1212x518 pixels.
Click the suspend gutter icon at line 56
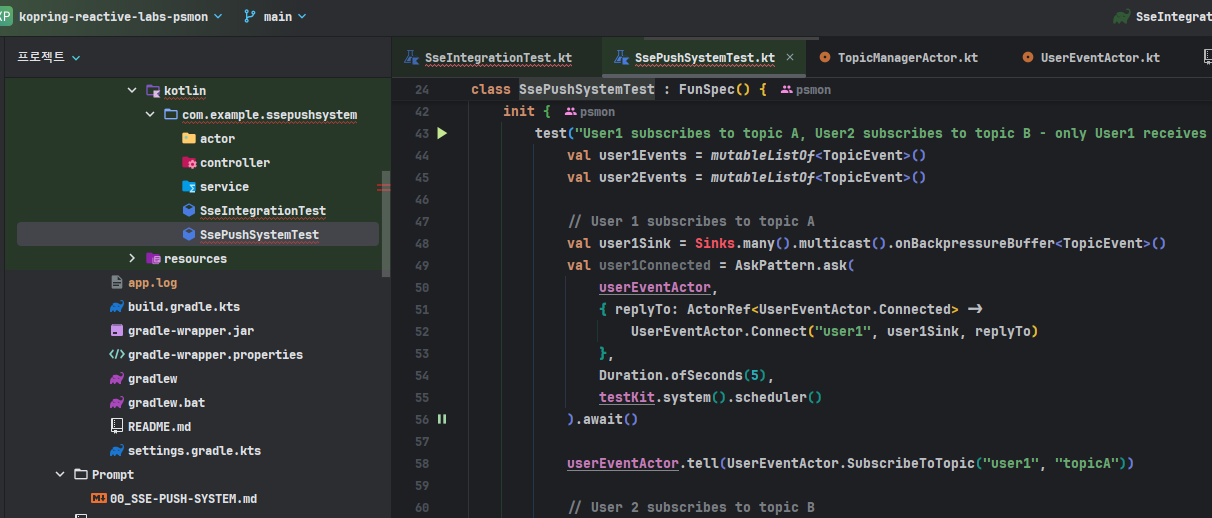coord(442,419)
